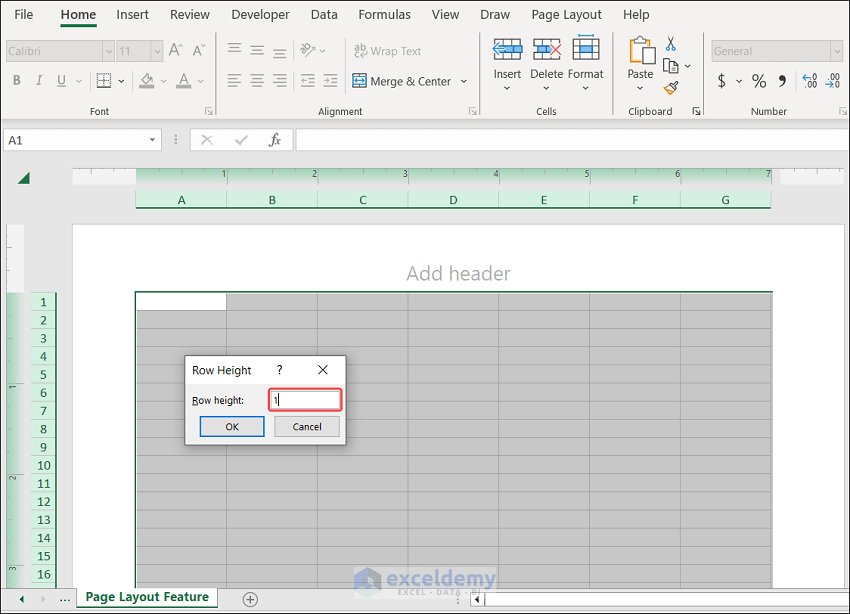Open the Number Format General dropdown
The width and height of the screenshot is (850, 614).
coord(837,51)
